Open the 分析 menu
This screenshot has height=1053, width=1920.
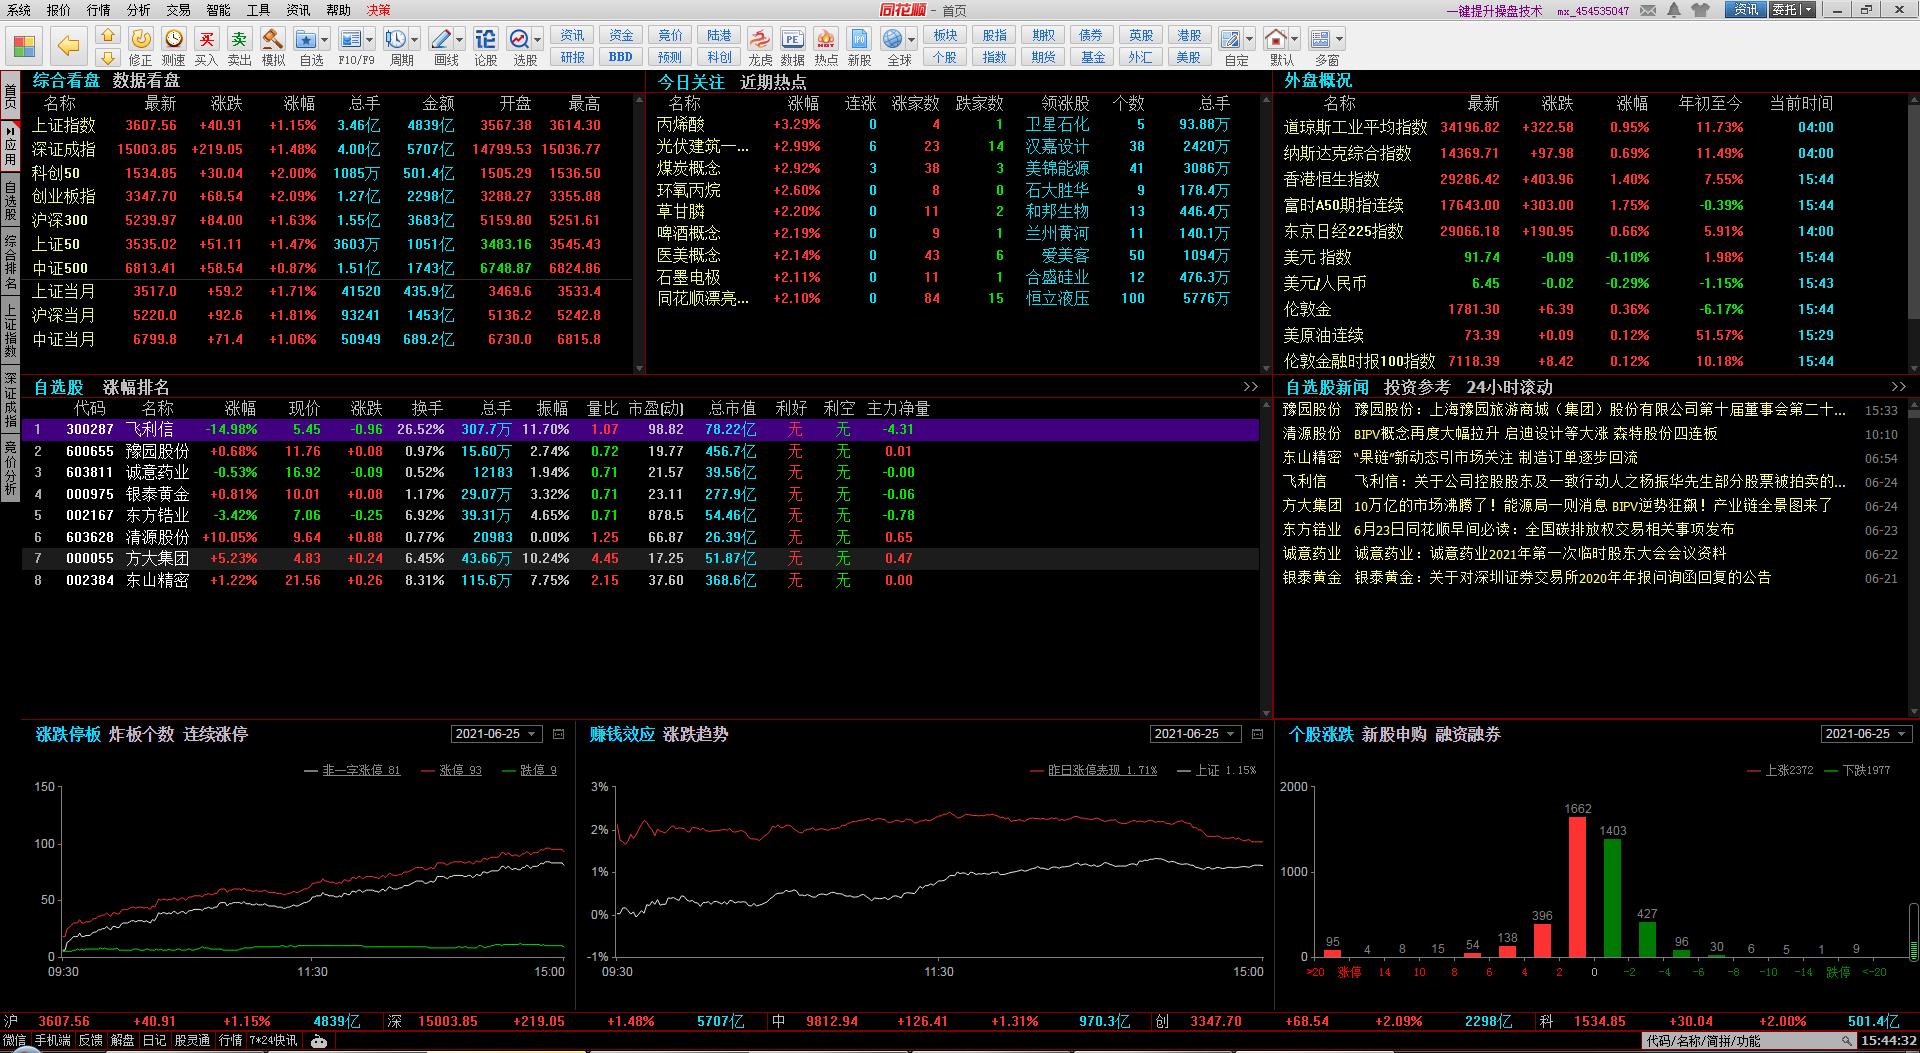point(138,10)
